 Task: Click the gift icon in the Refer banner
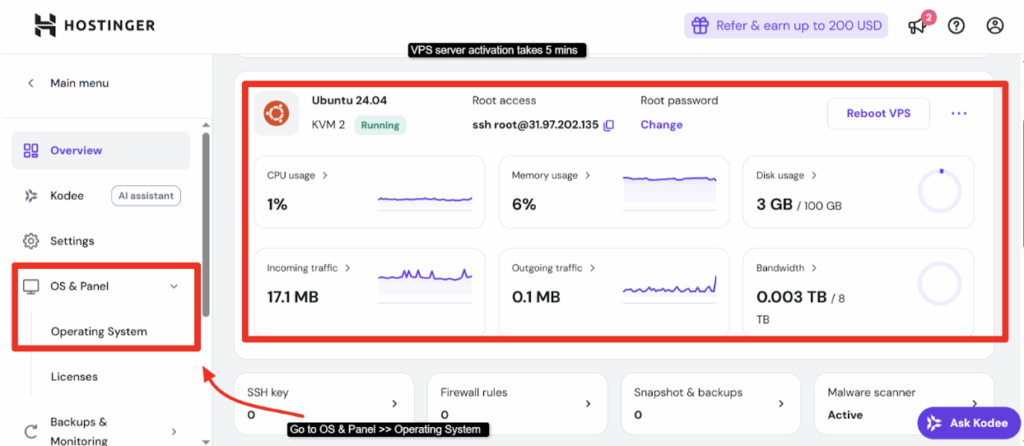[x=700, y=26]
